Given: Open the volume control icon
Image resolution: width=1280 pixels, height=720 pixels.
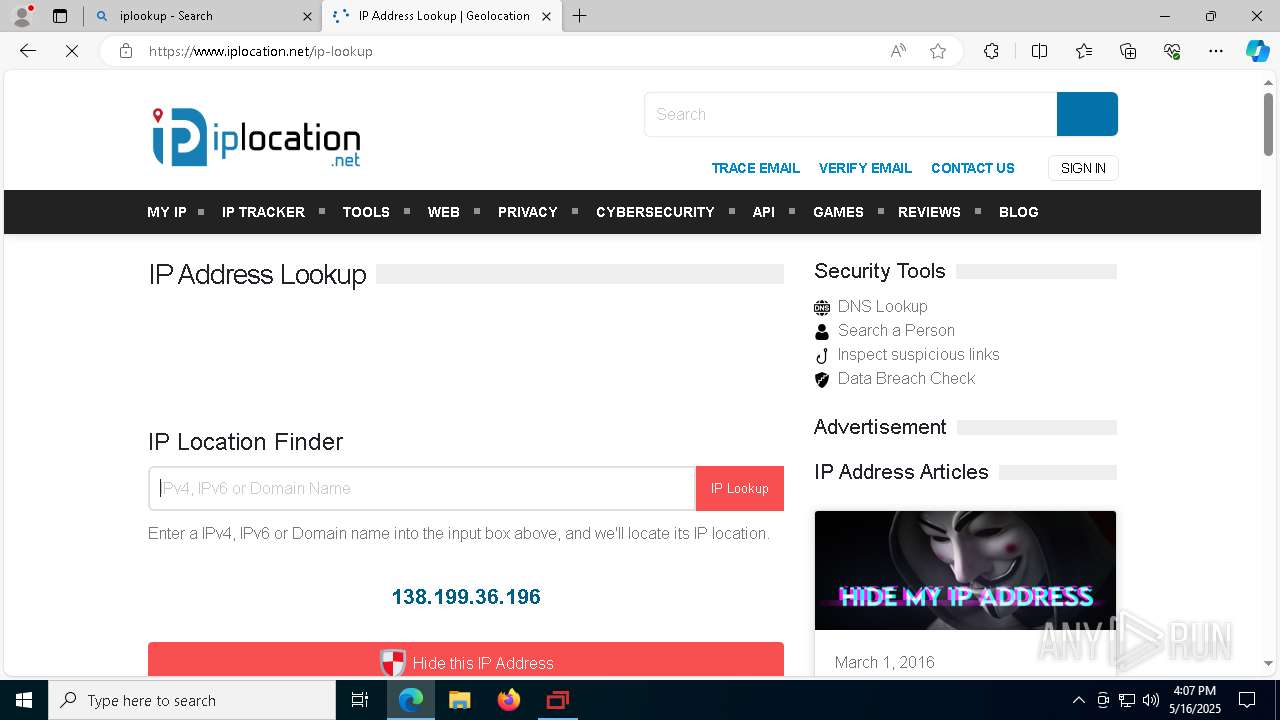Looking at the screenshot, I should click(x=1151, y=700).
